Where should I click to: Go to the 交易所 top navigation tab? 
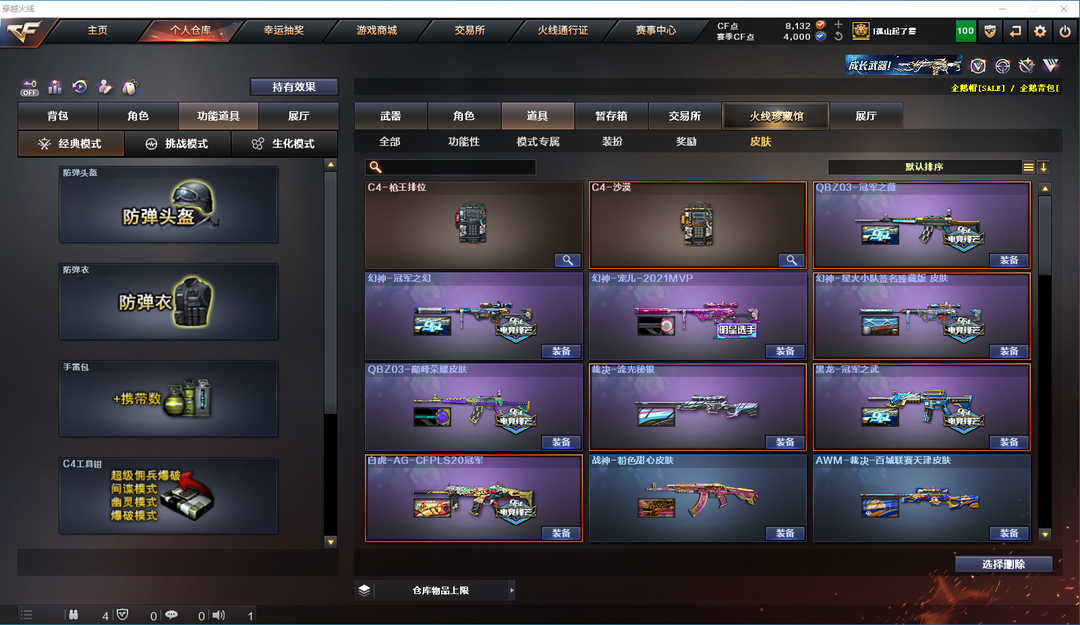tap(470, 30)
